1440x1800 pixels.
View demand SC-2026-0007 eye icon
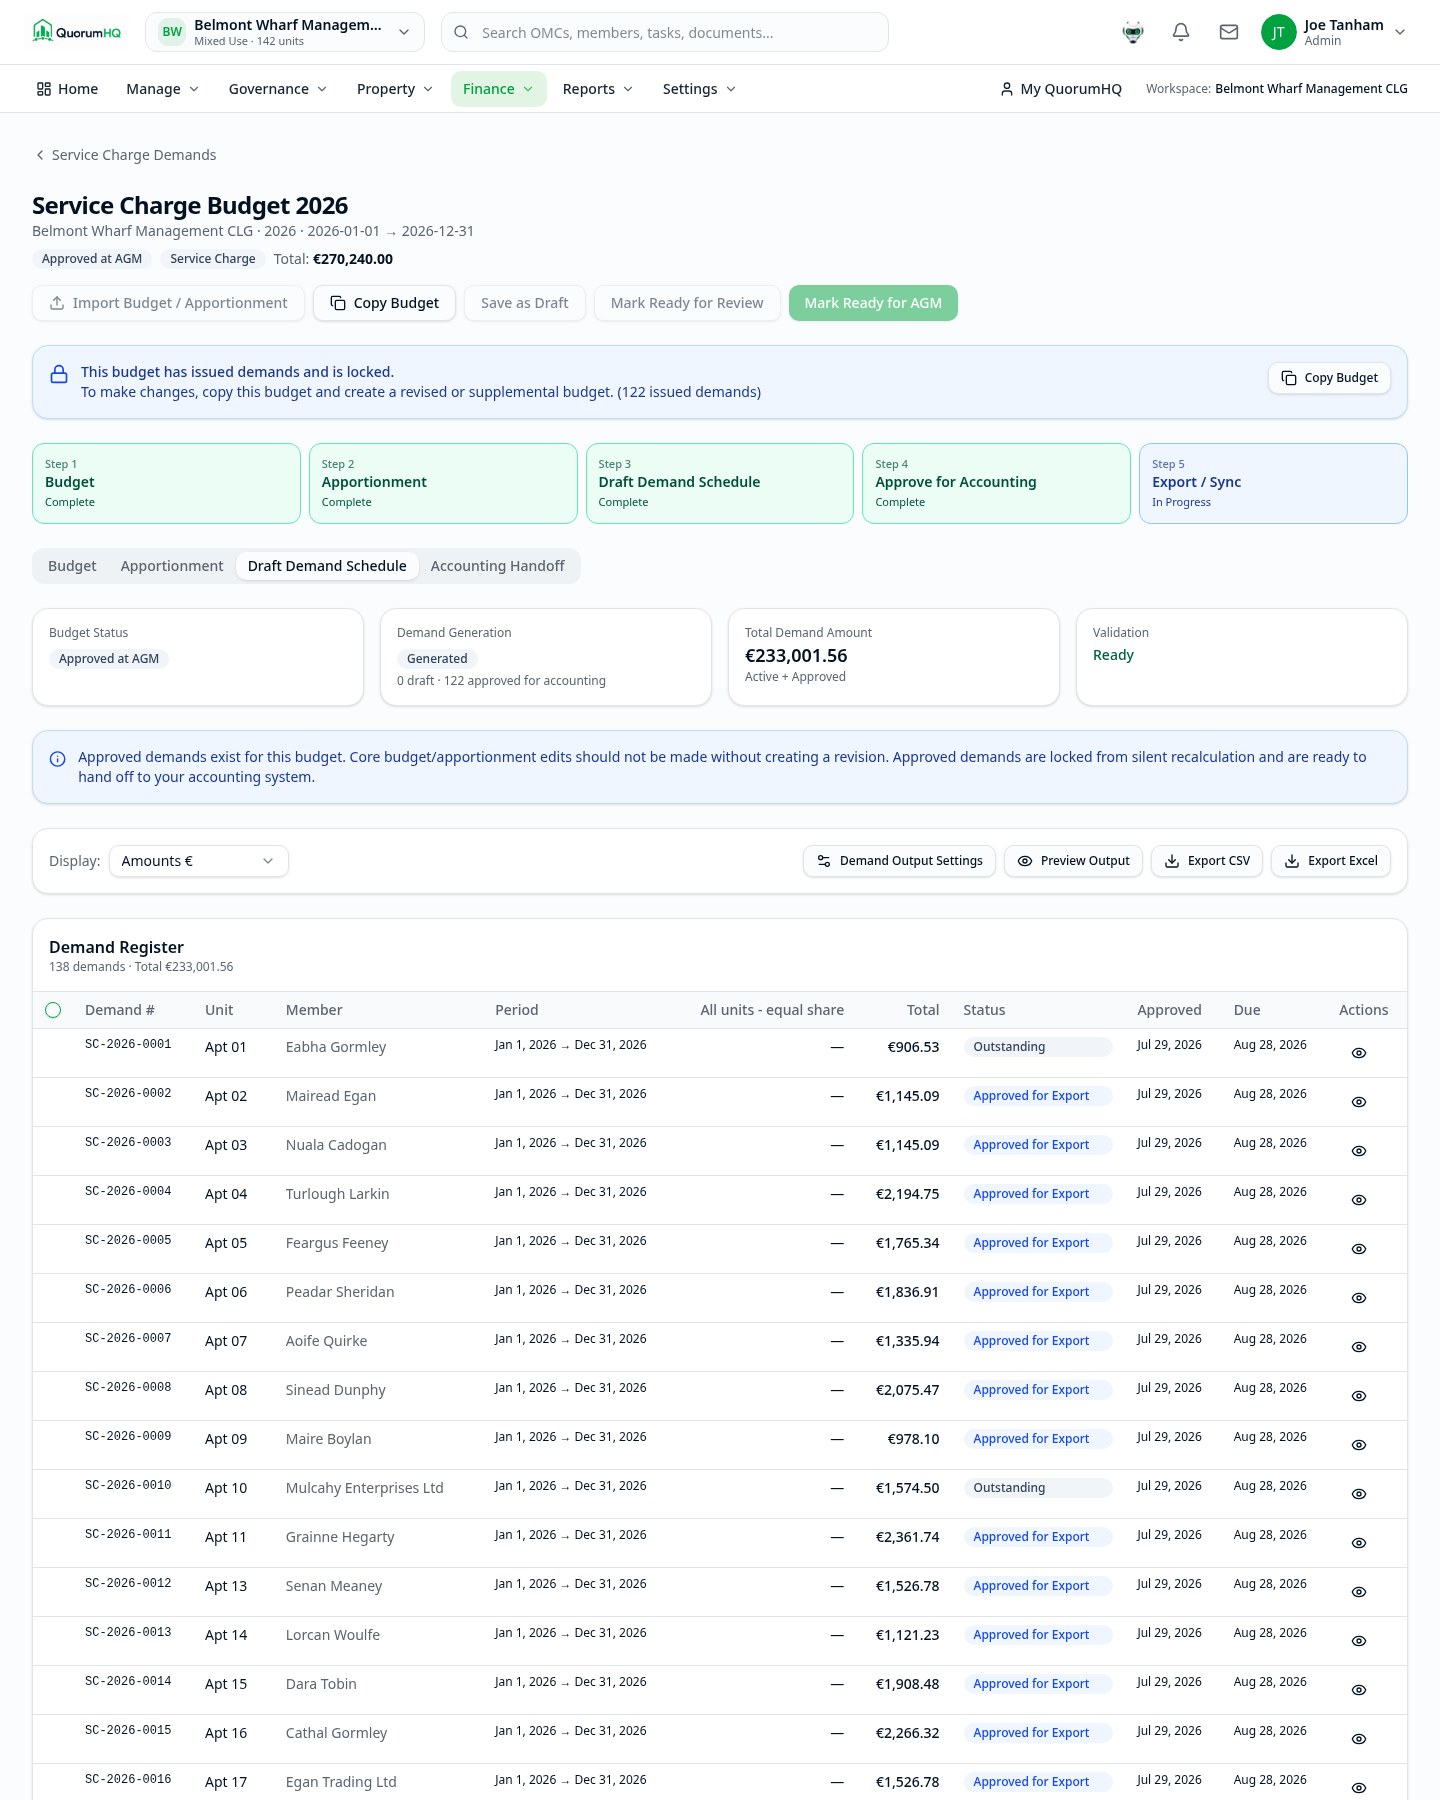[x=1359, y=1347]
